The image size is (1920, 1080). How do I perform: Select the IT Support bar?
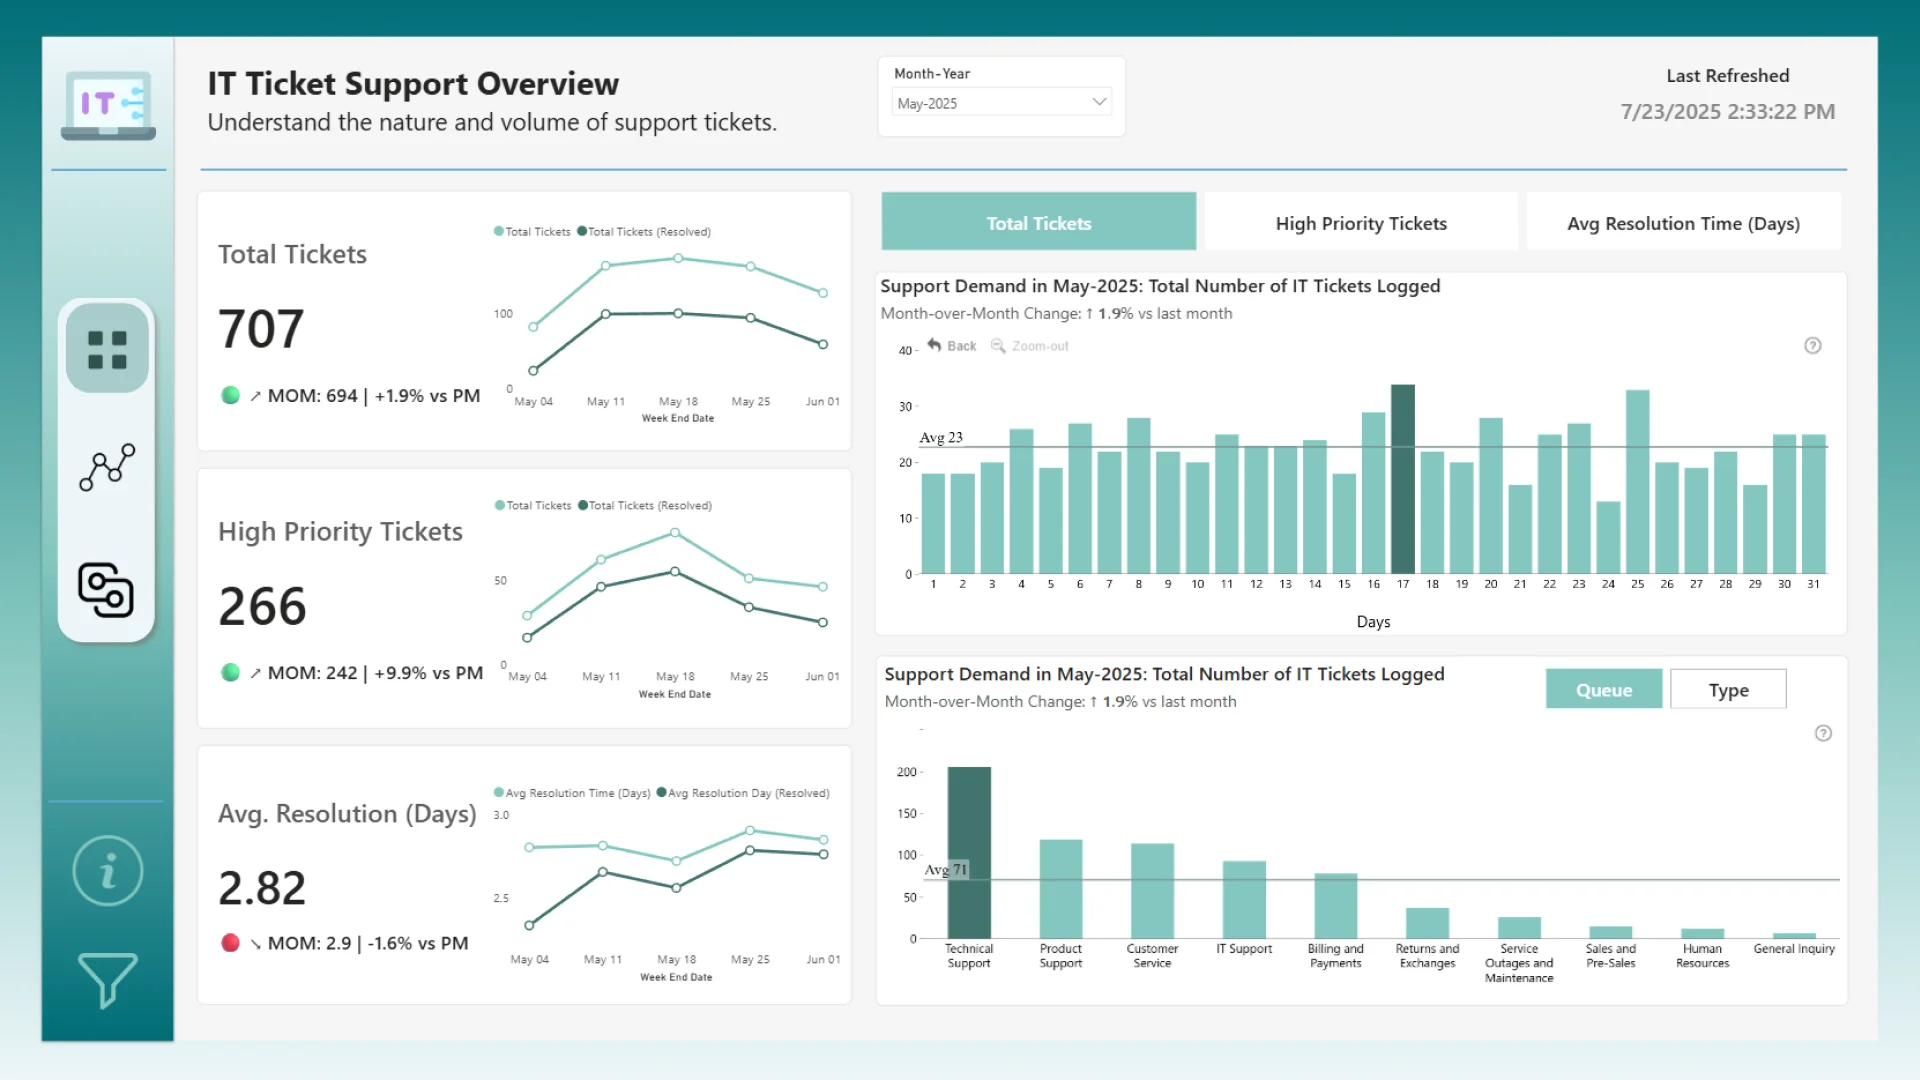pos(1244,900)
